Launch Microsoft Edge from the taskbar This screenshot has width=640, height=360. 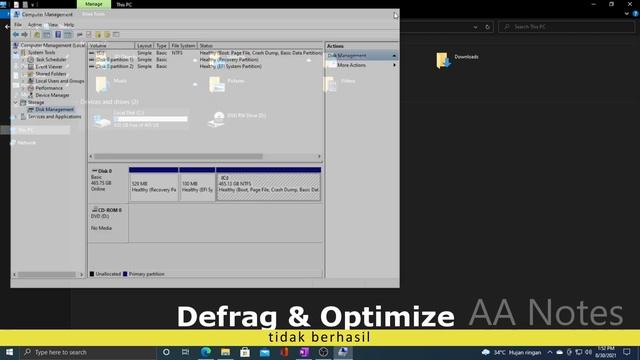206,352
